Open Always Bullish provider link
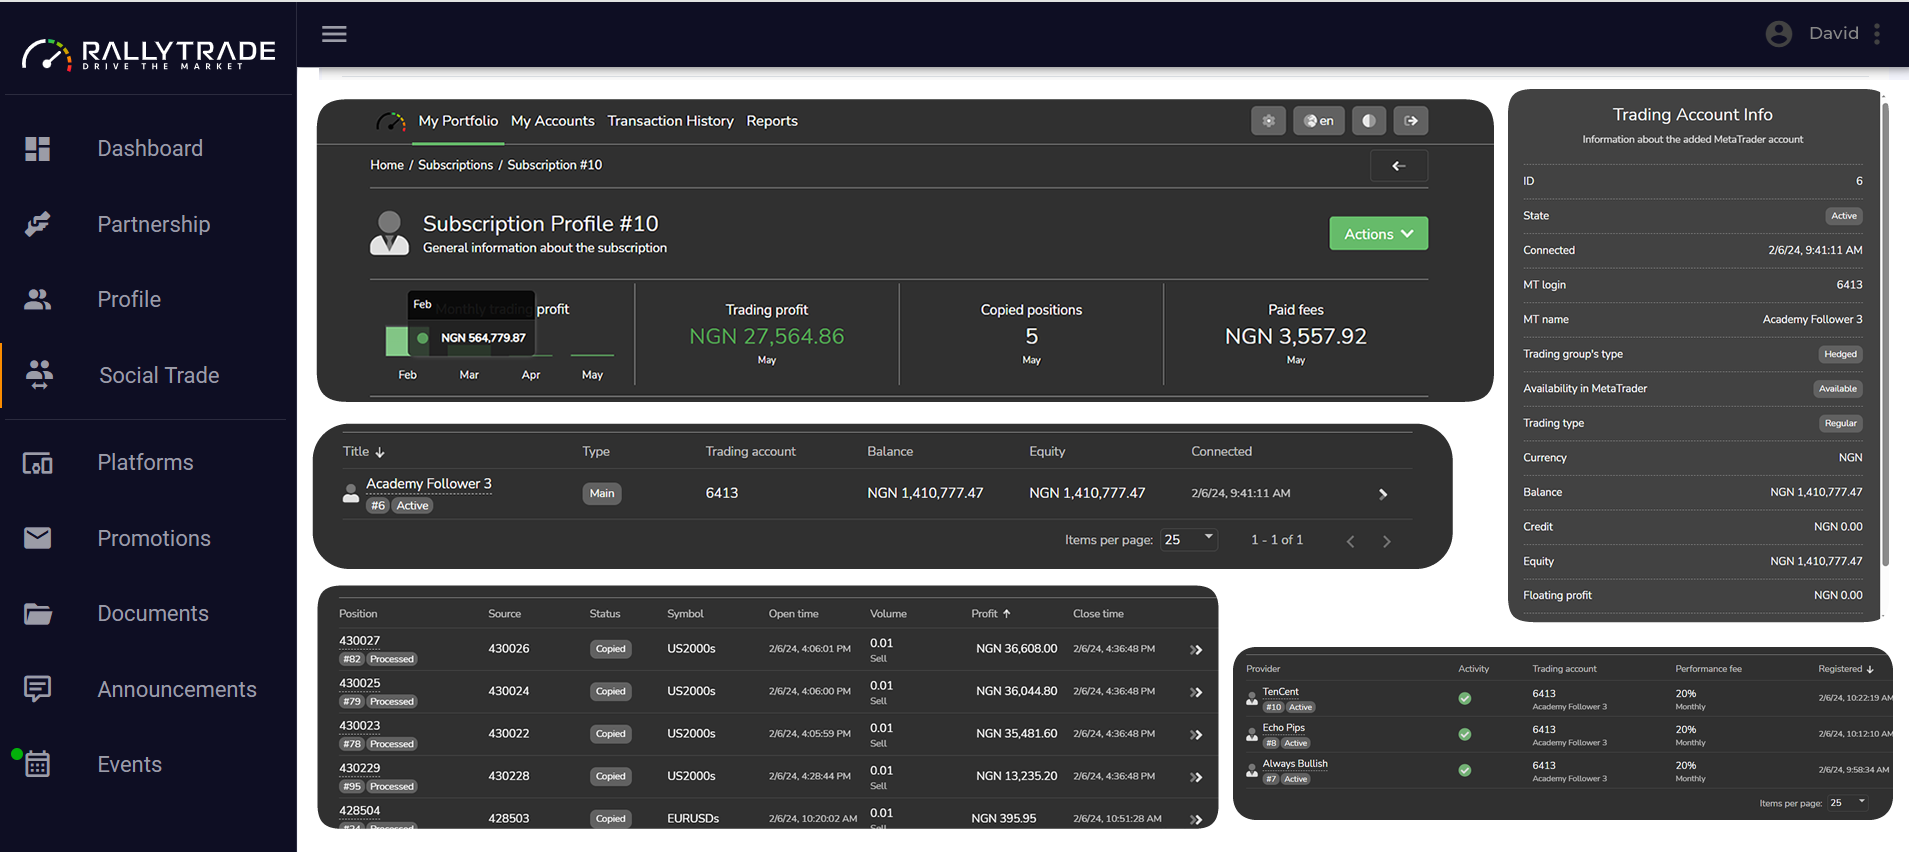The height and width of the screenshot is (852, 1909). 1295,764
